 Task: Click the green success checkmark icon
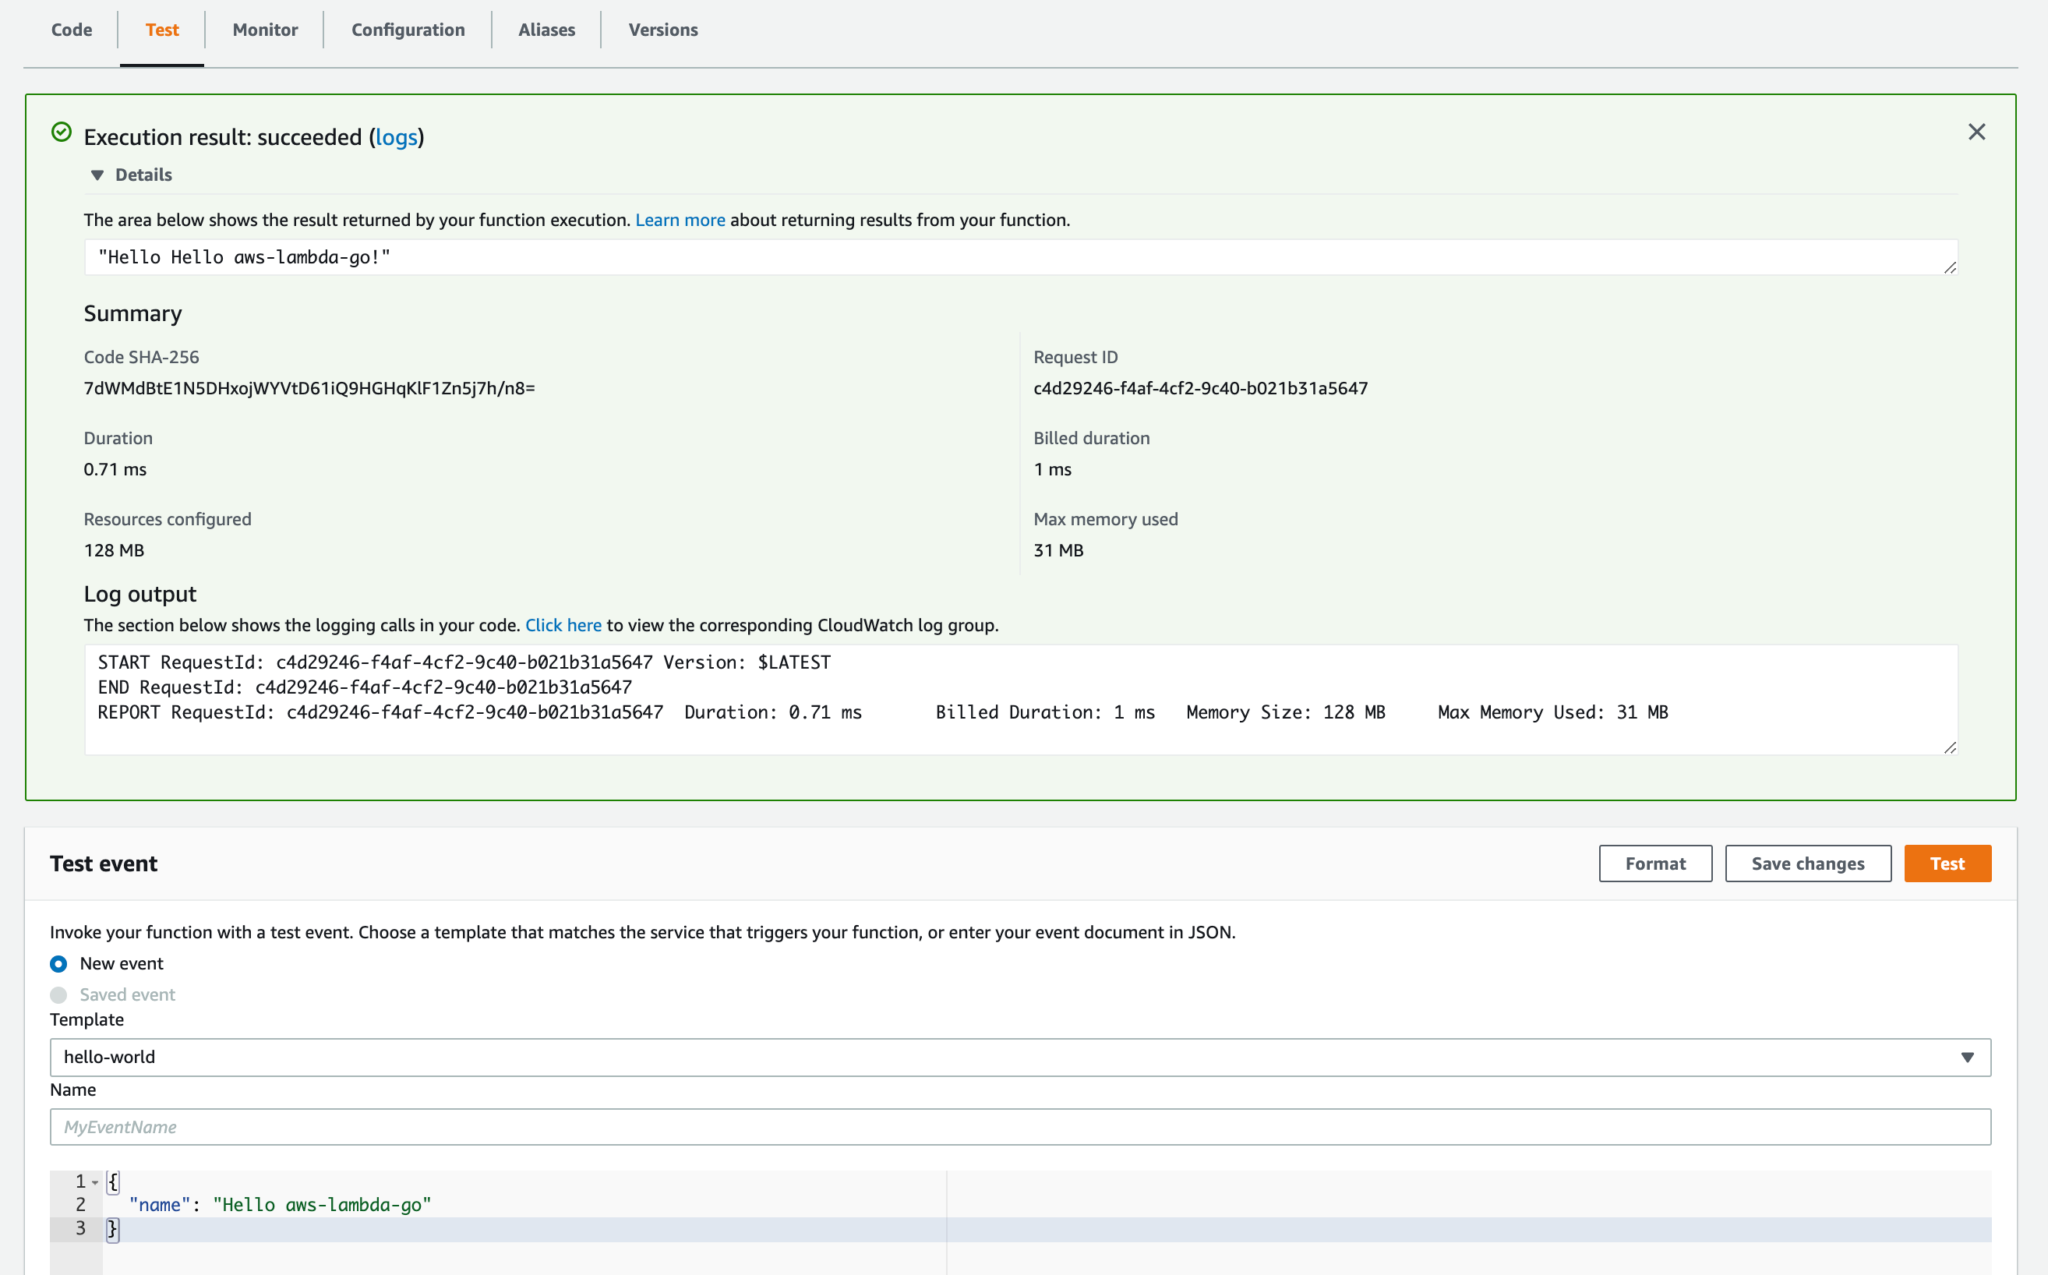[x=61, y=131]
